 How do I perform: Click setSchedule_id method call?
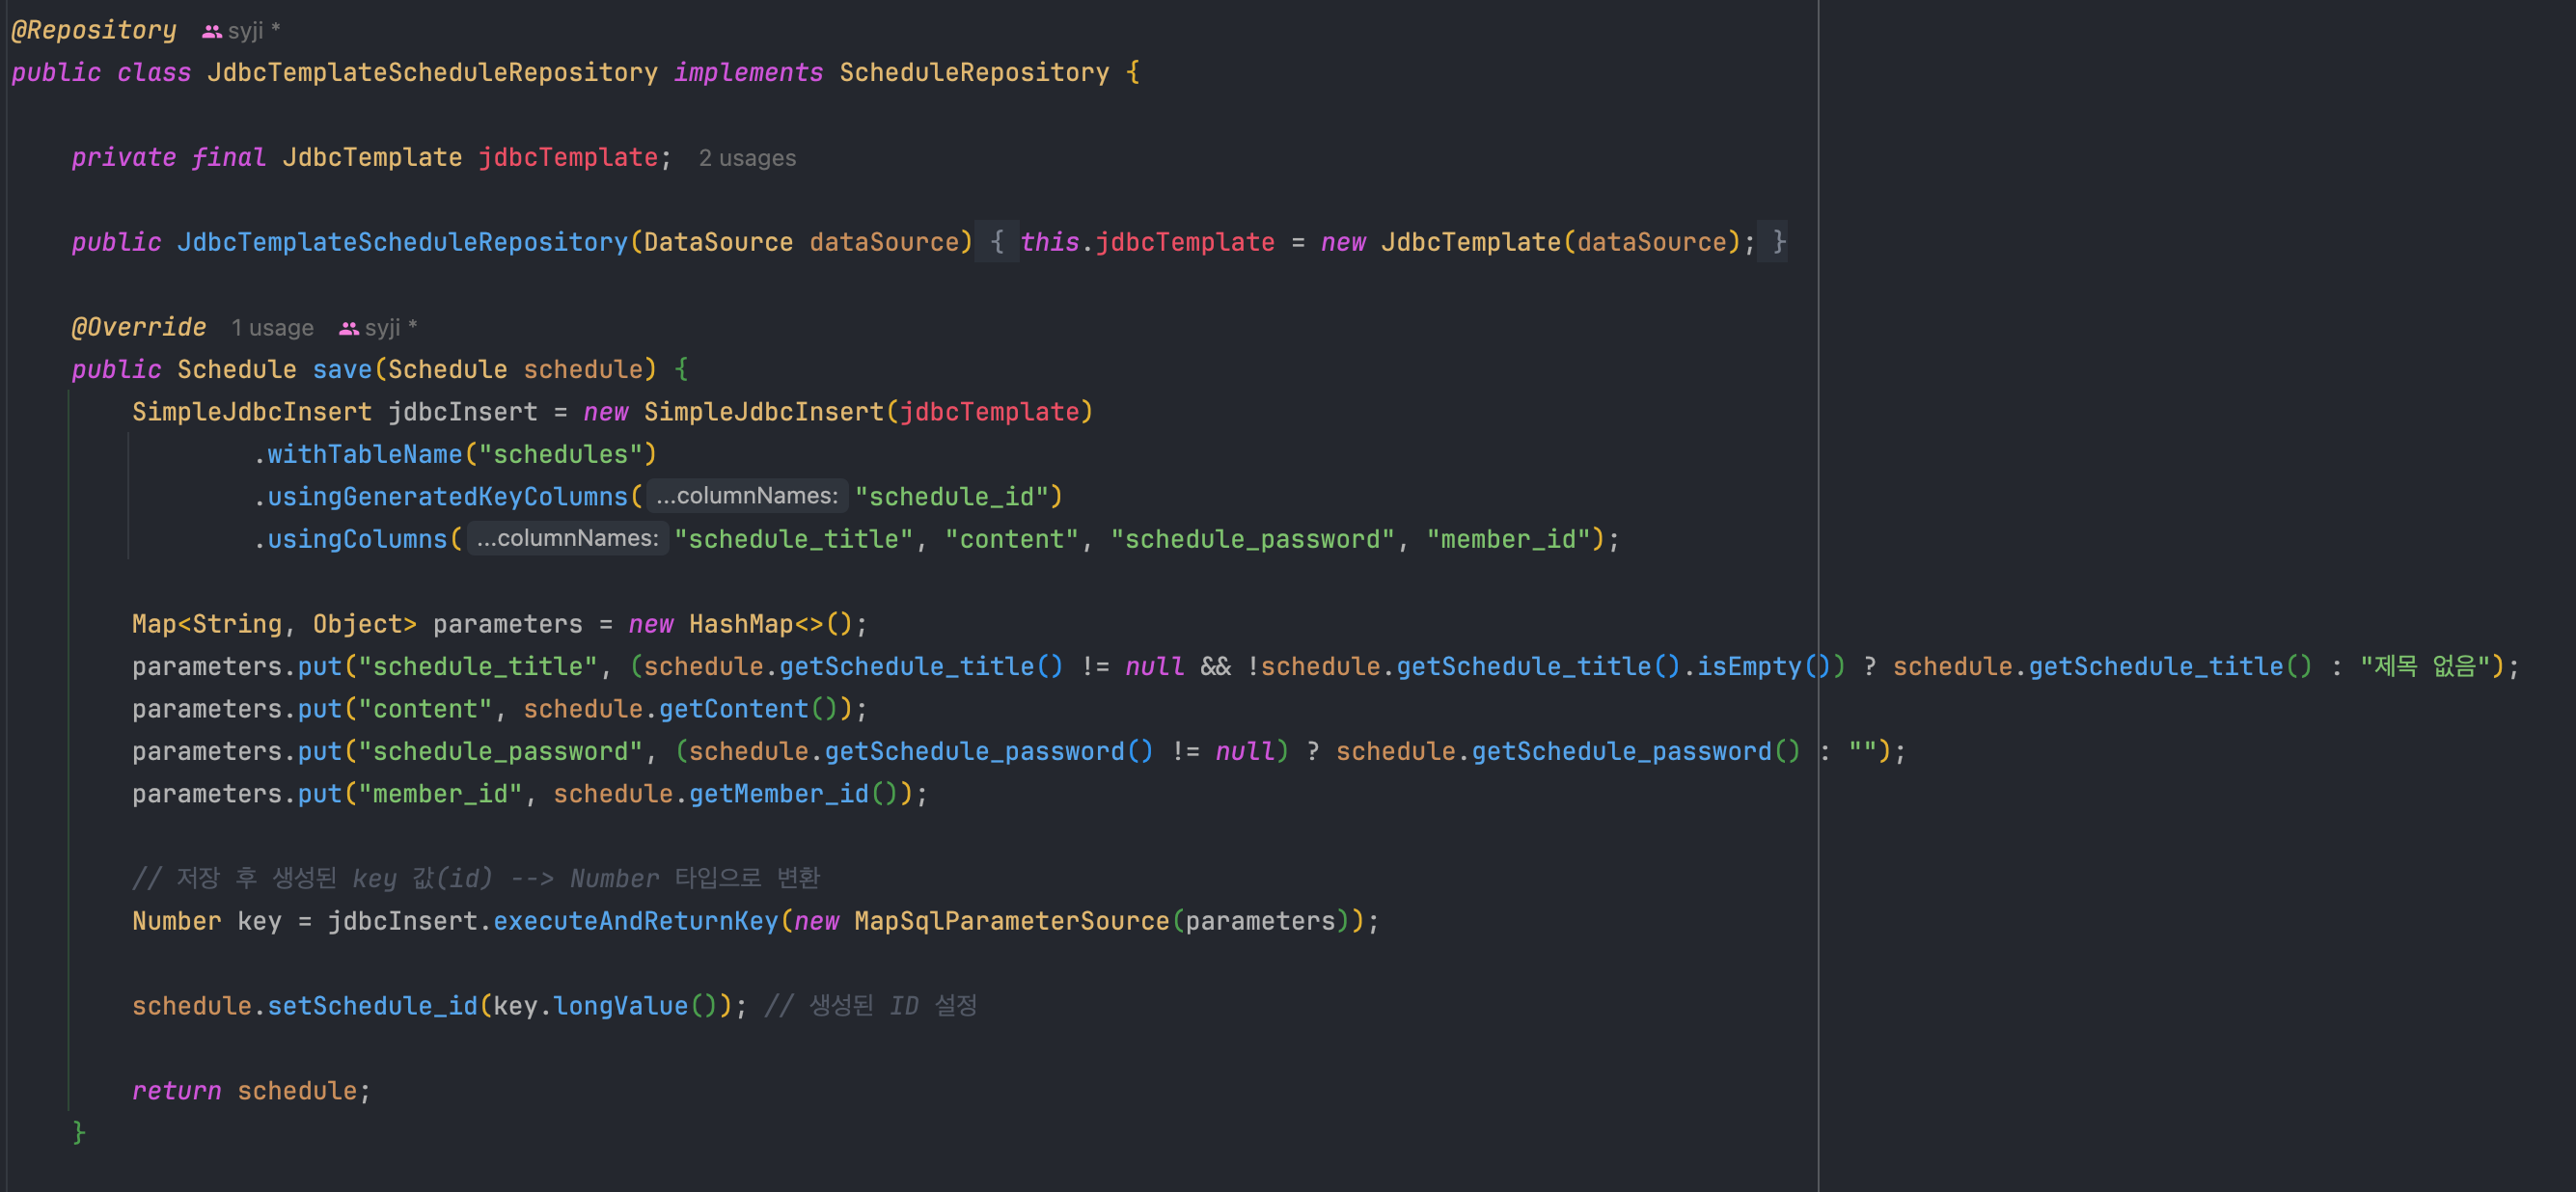372,1006
